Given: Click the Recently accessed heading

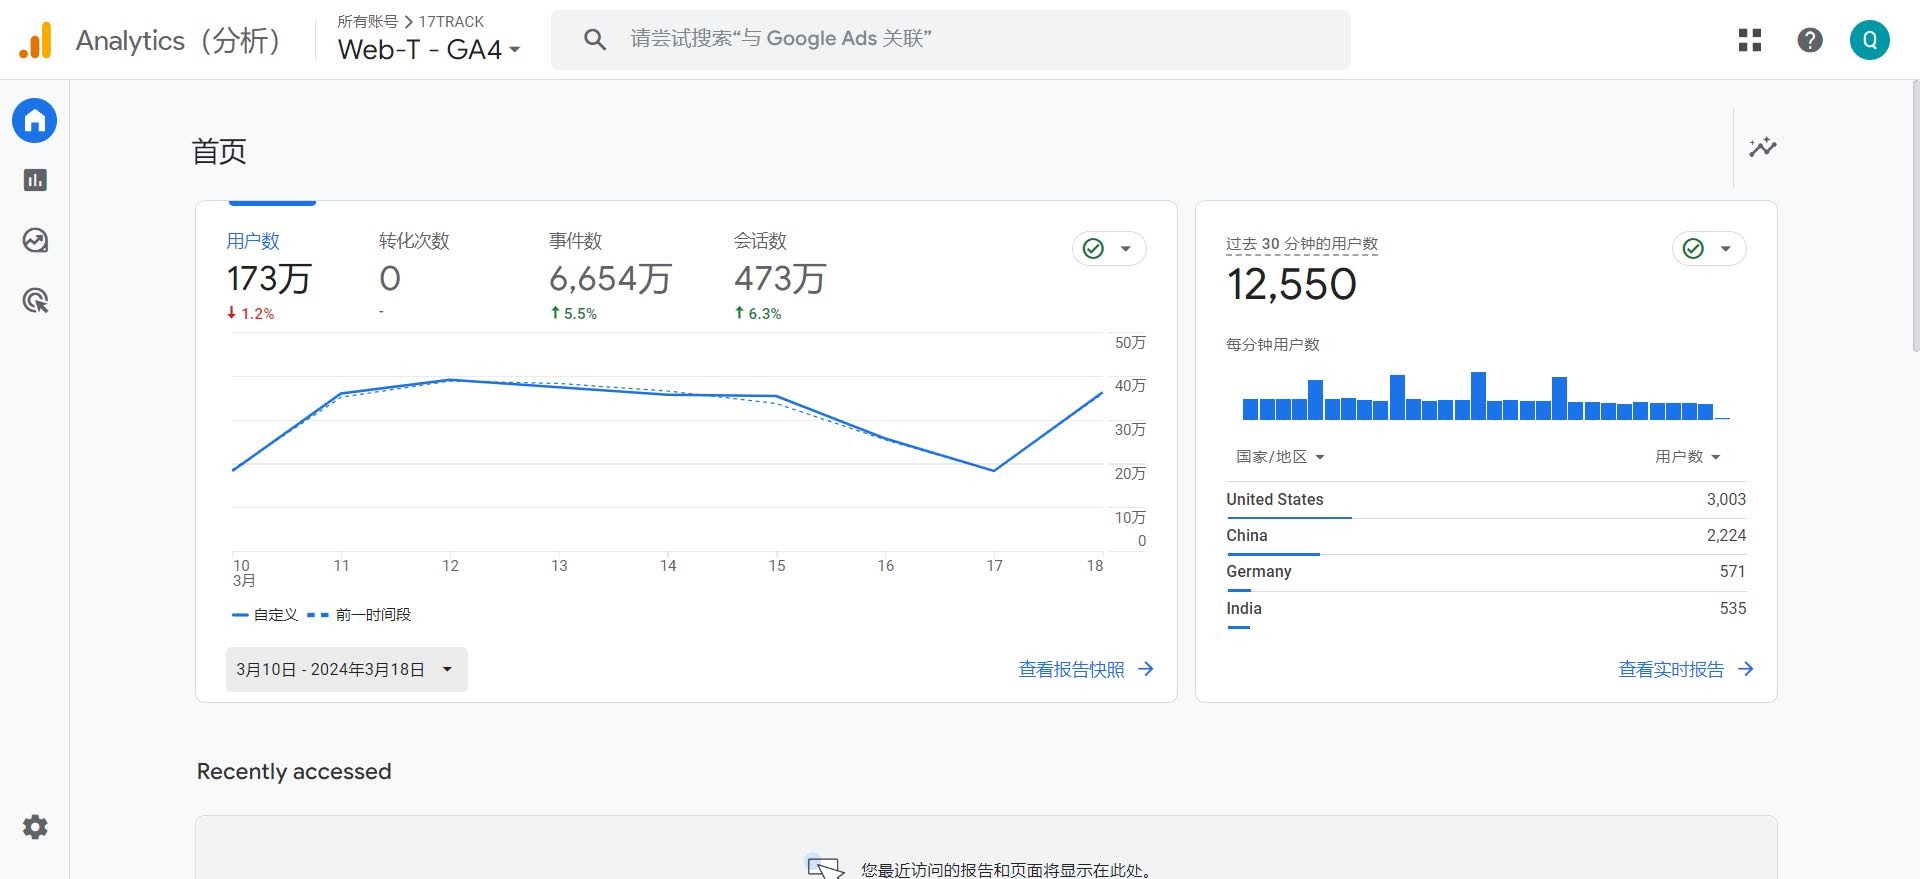Looking at the screenshot, I should [294, 772].
